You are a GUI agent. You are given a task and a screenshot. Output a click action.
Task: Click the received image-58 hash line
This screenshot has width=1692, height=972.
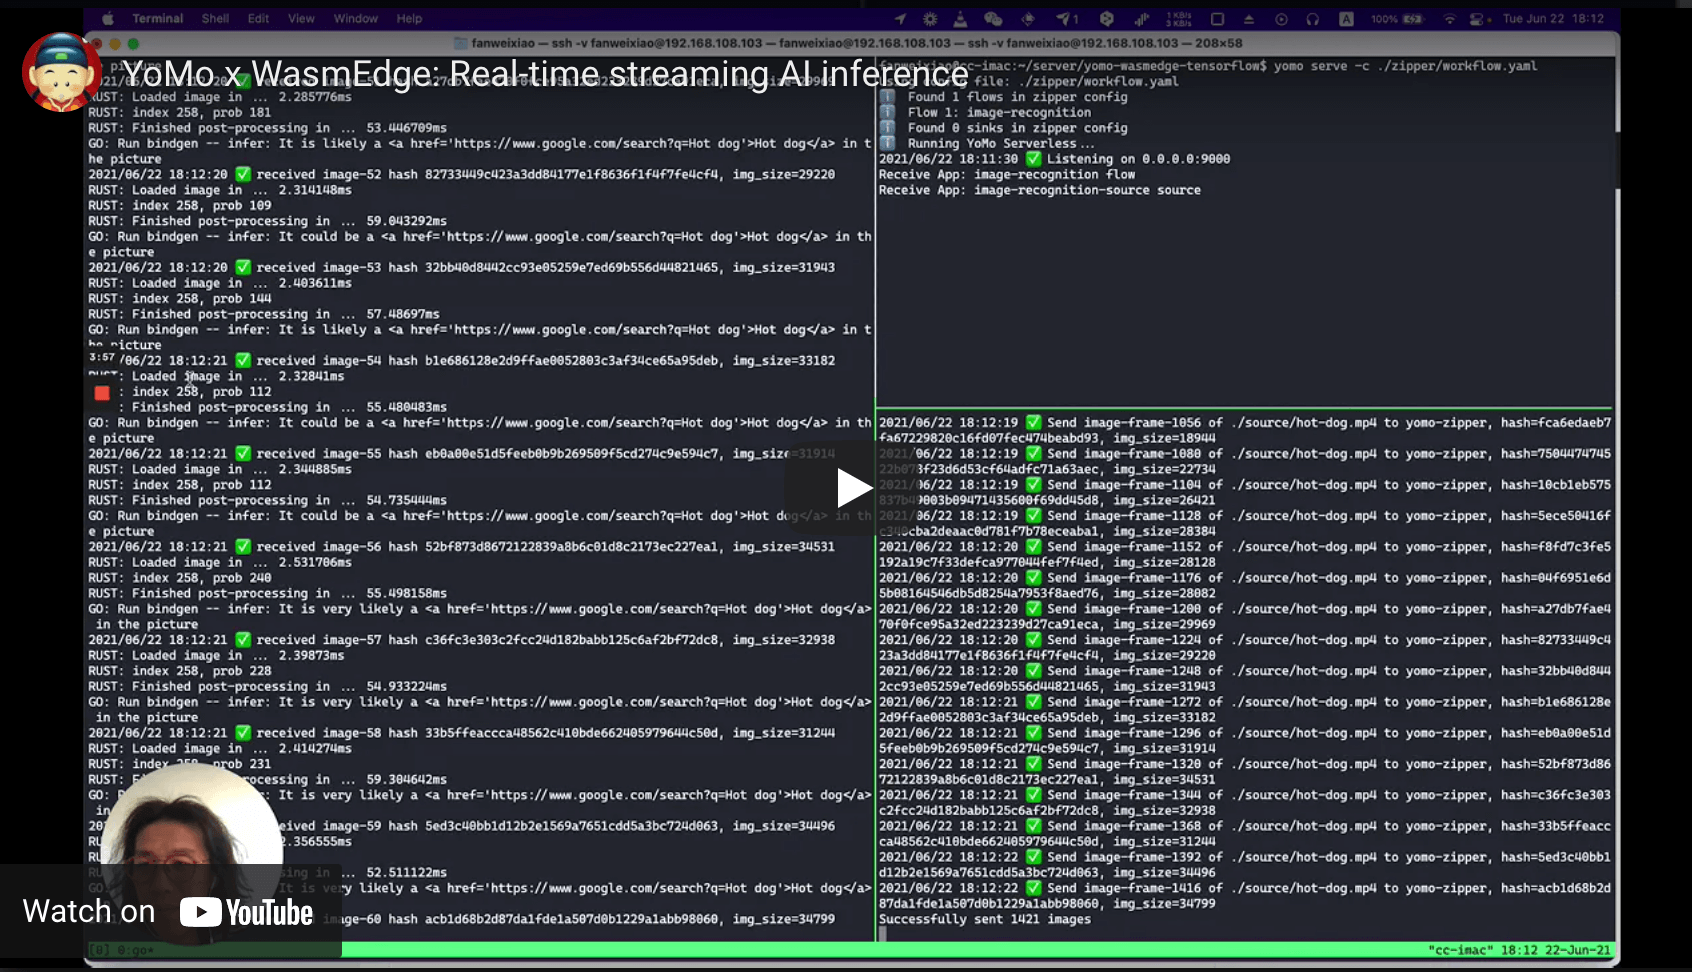[461, 733]
